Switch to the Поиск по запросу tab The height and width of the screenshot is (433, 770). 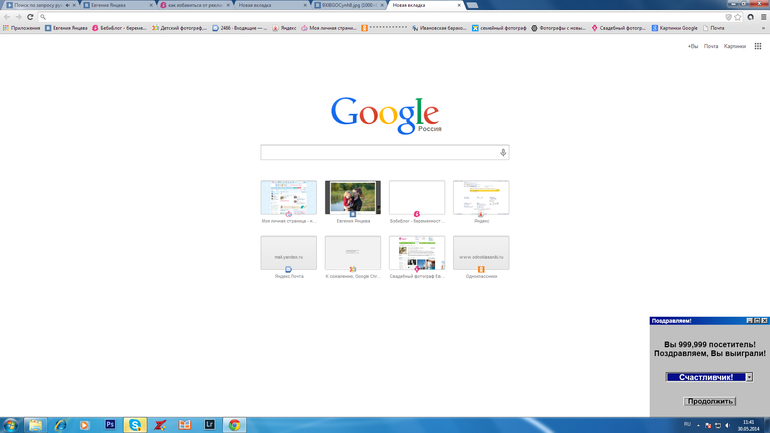click(35, 5)
